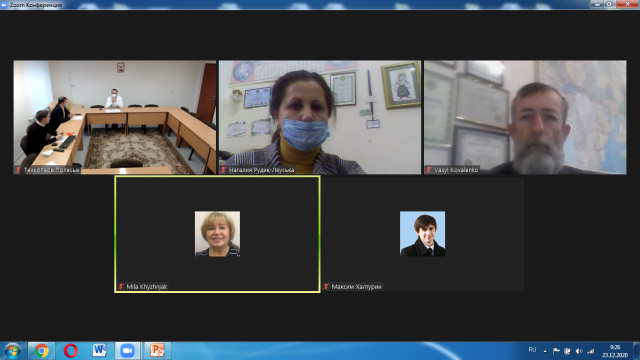The image size is (640, 360).
Task: Open Google Chrome from the taskbar
Action: (41, 351)
